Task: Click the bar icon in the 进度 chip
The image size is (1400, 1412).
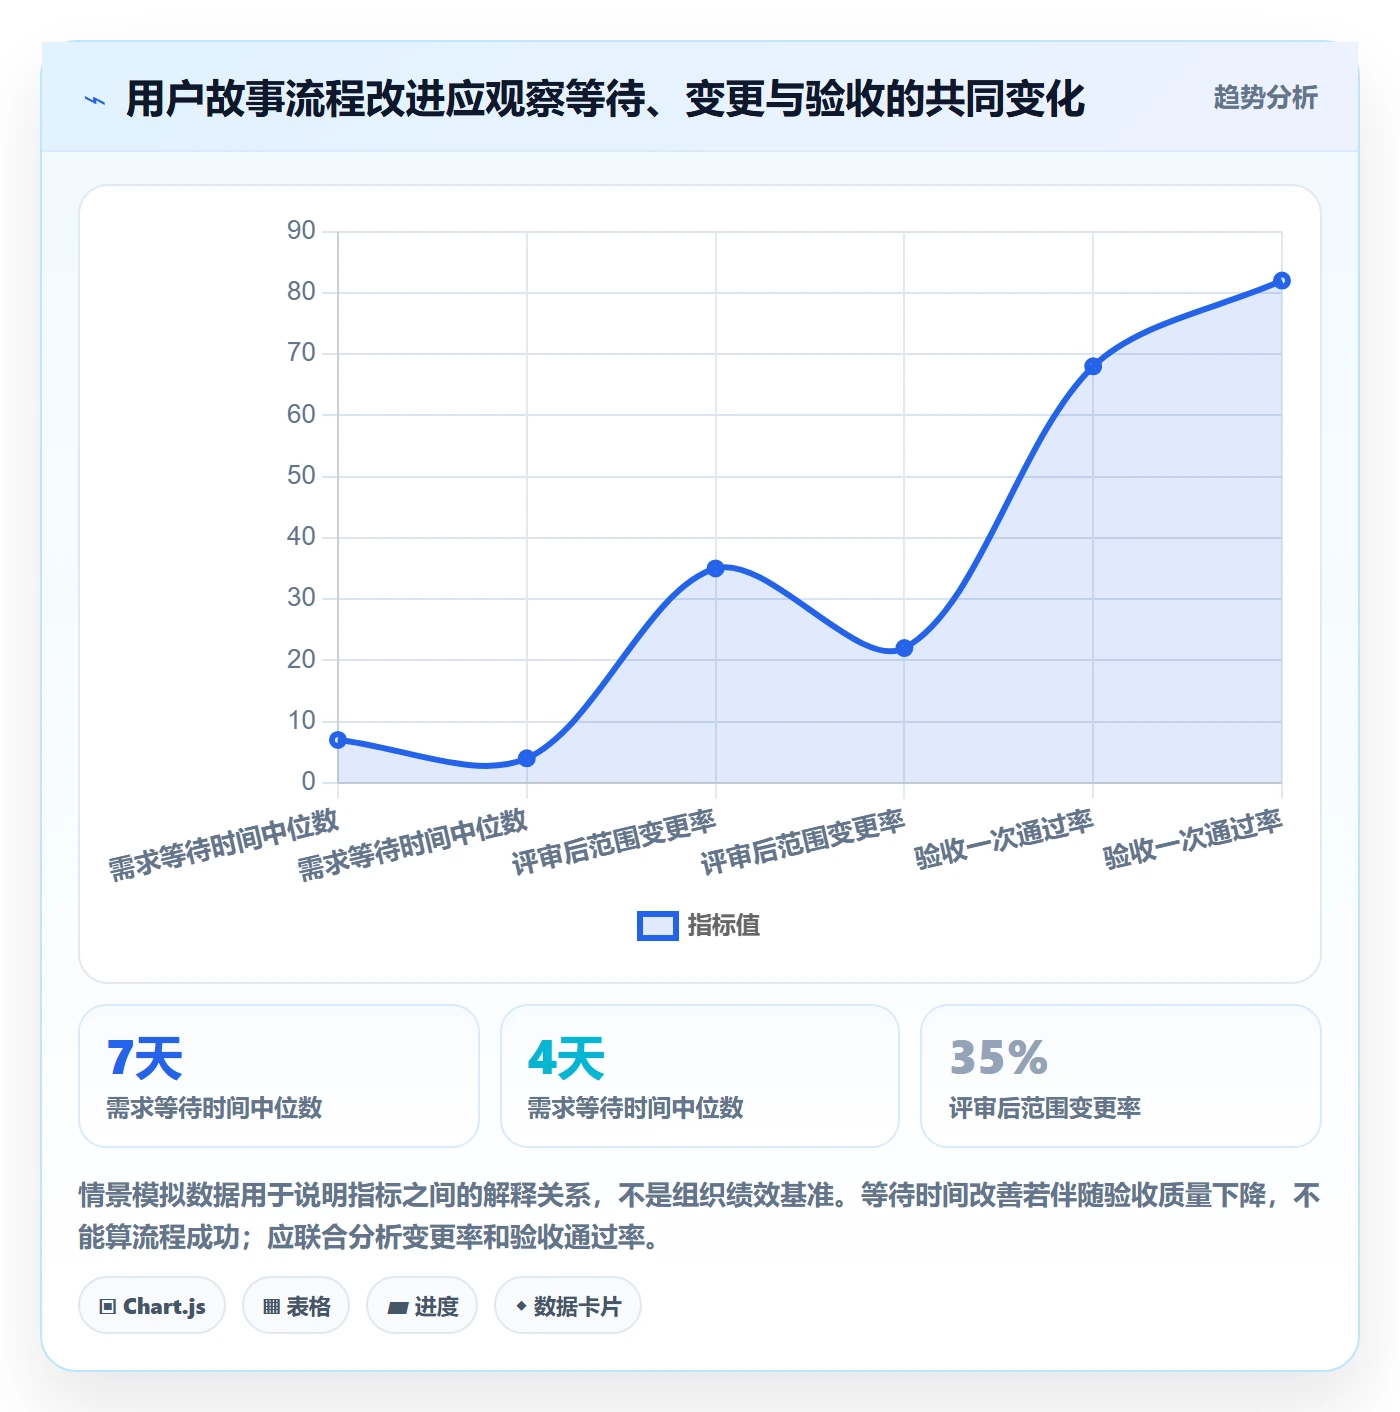Action: [397, 1307]
